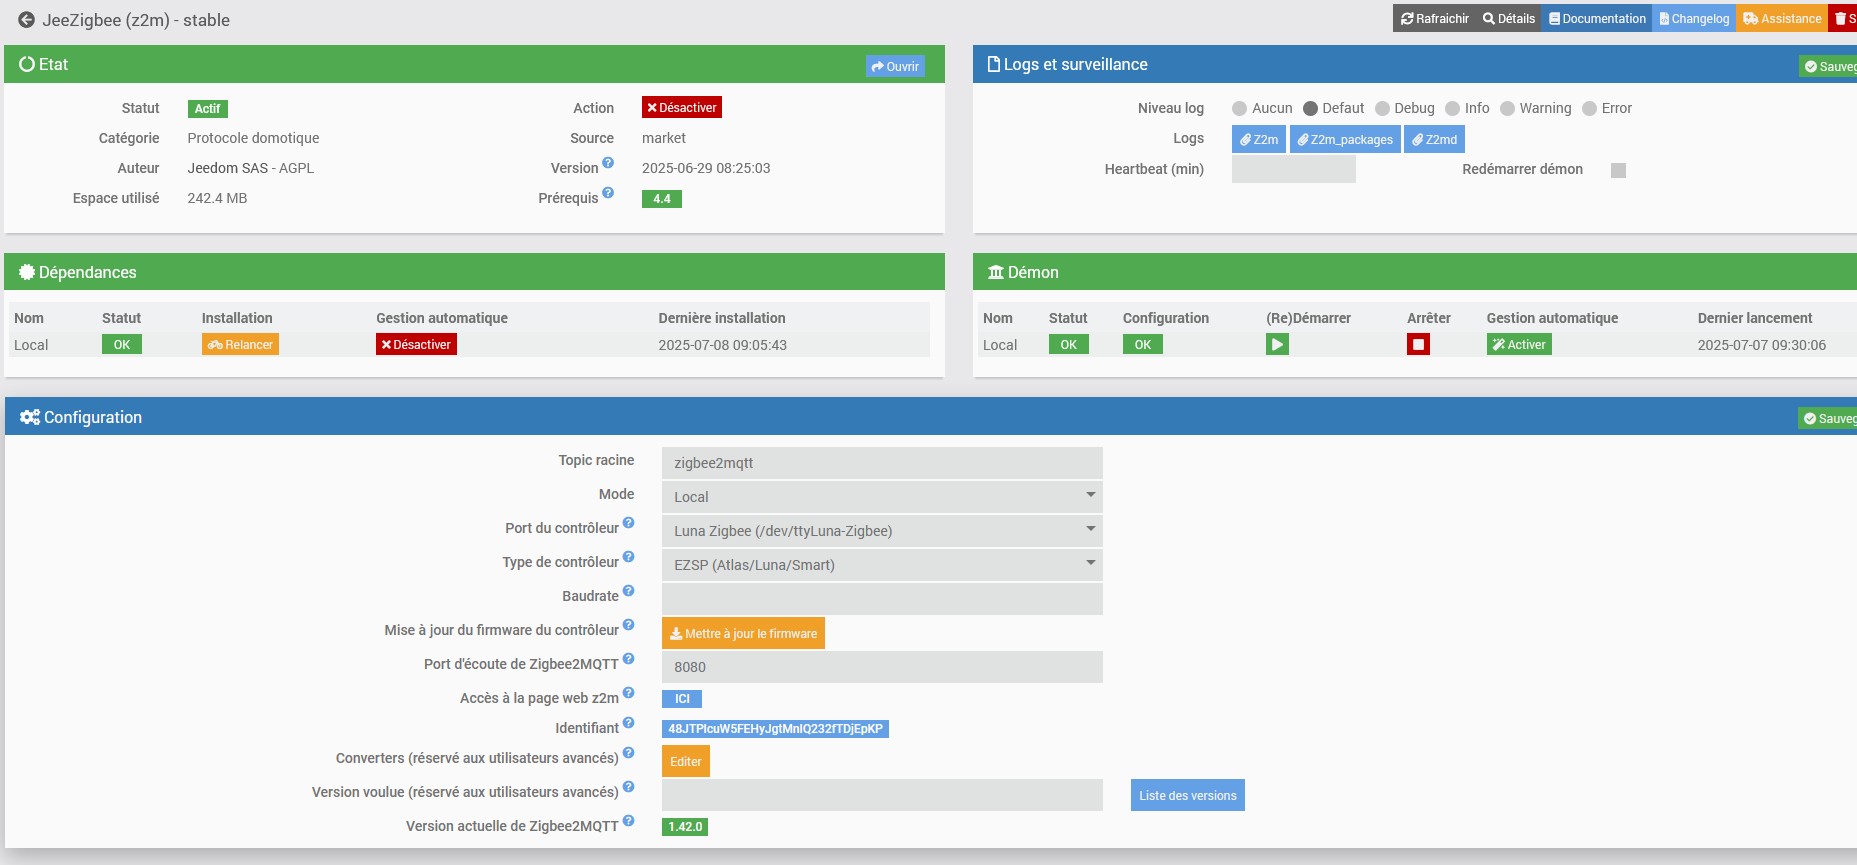Click the Identifiant token label
The height and width of the screenshot is (865, 1857).
[775, 729]
